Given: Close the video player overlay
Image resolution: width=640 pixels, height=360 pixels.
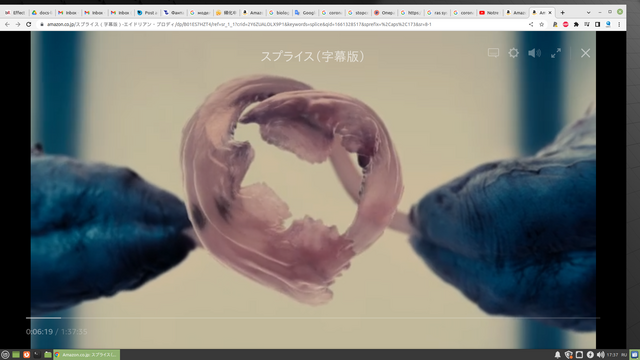Looking at the screenshot, I should [585, 53].
